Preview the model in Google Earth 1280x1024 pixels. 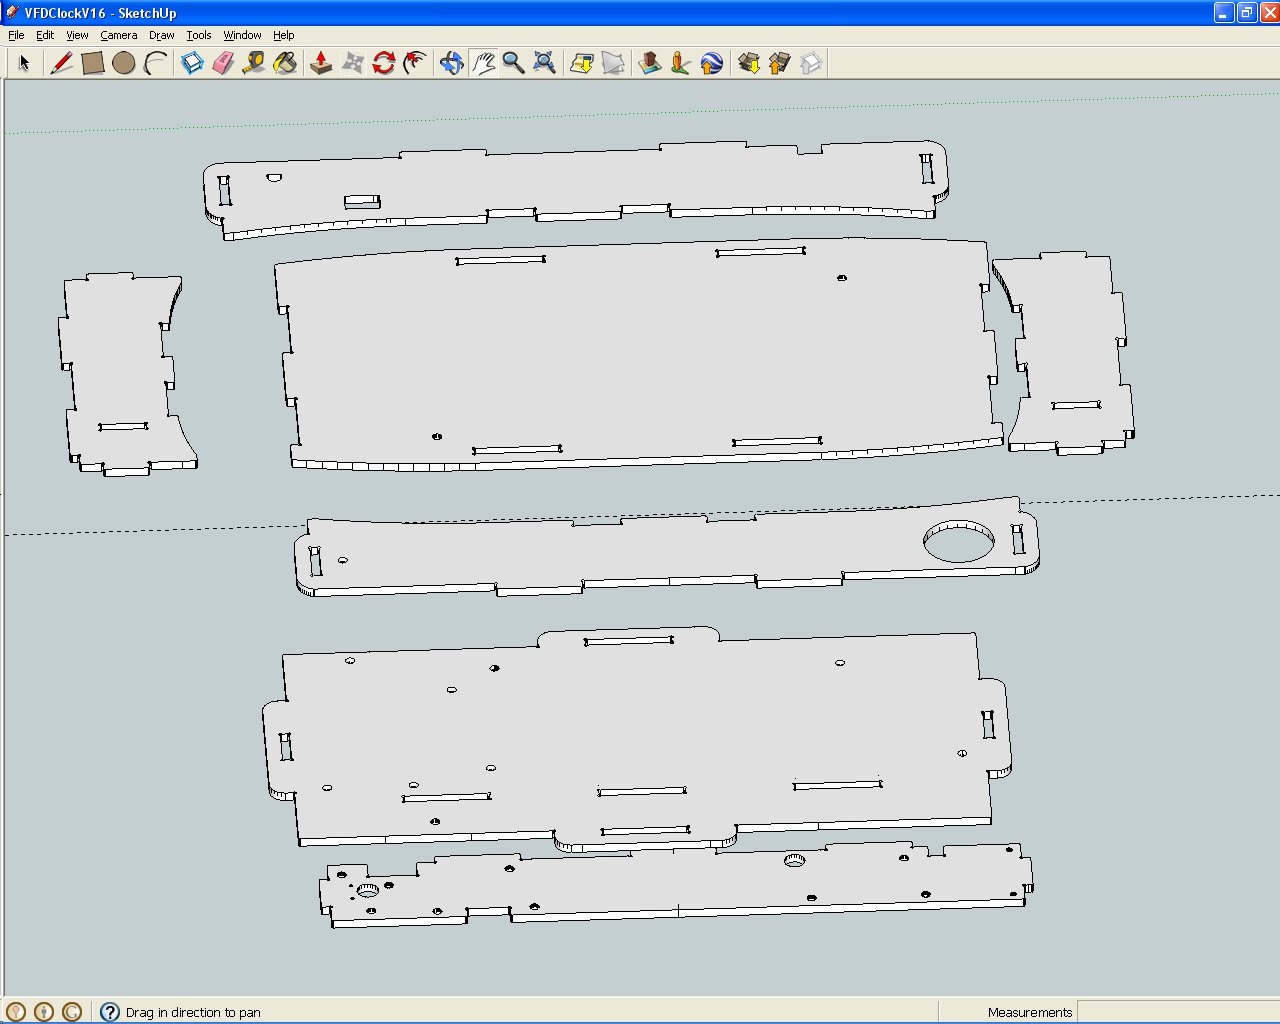click(712, 63)
